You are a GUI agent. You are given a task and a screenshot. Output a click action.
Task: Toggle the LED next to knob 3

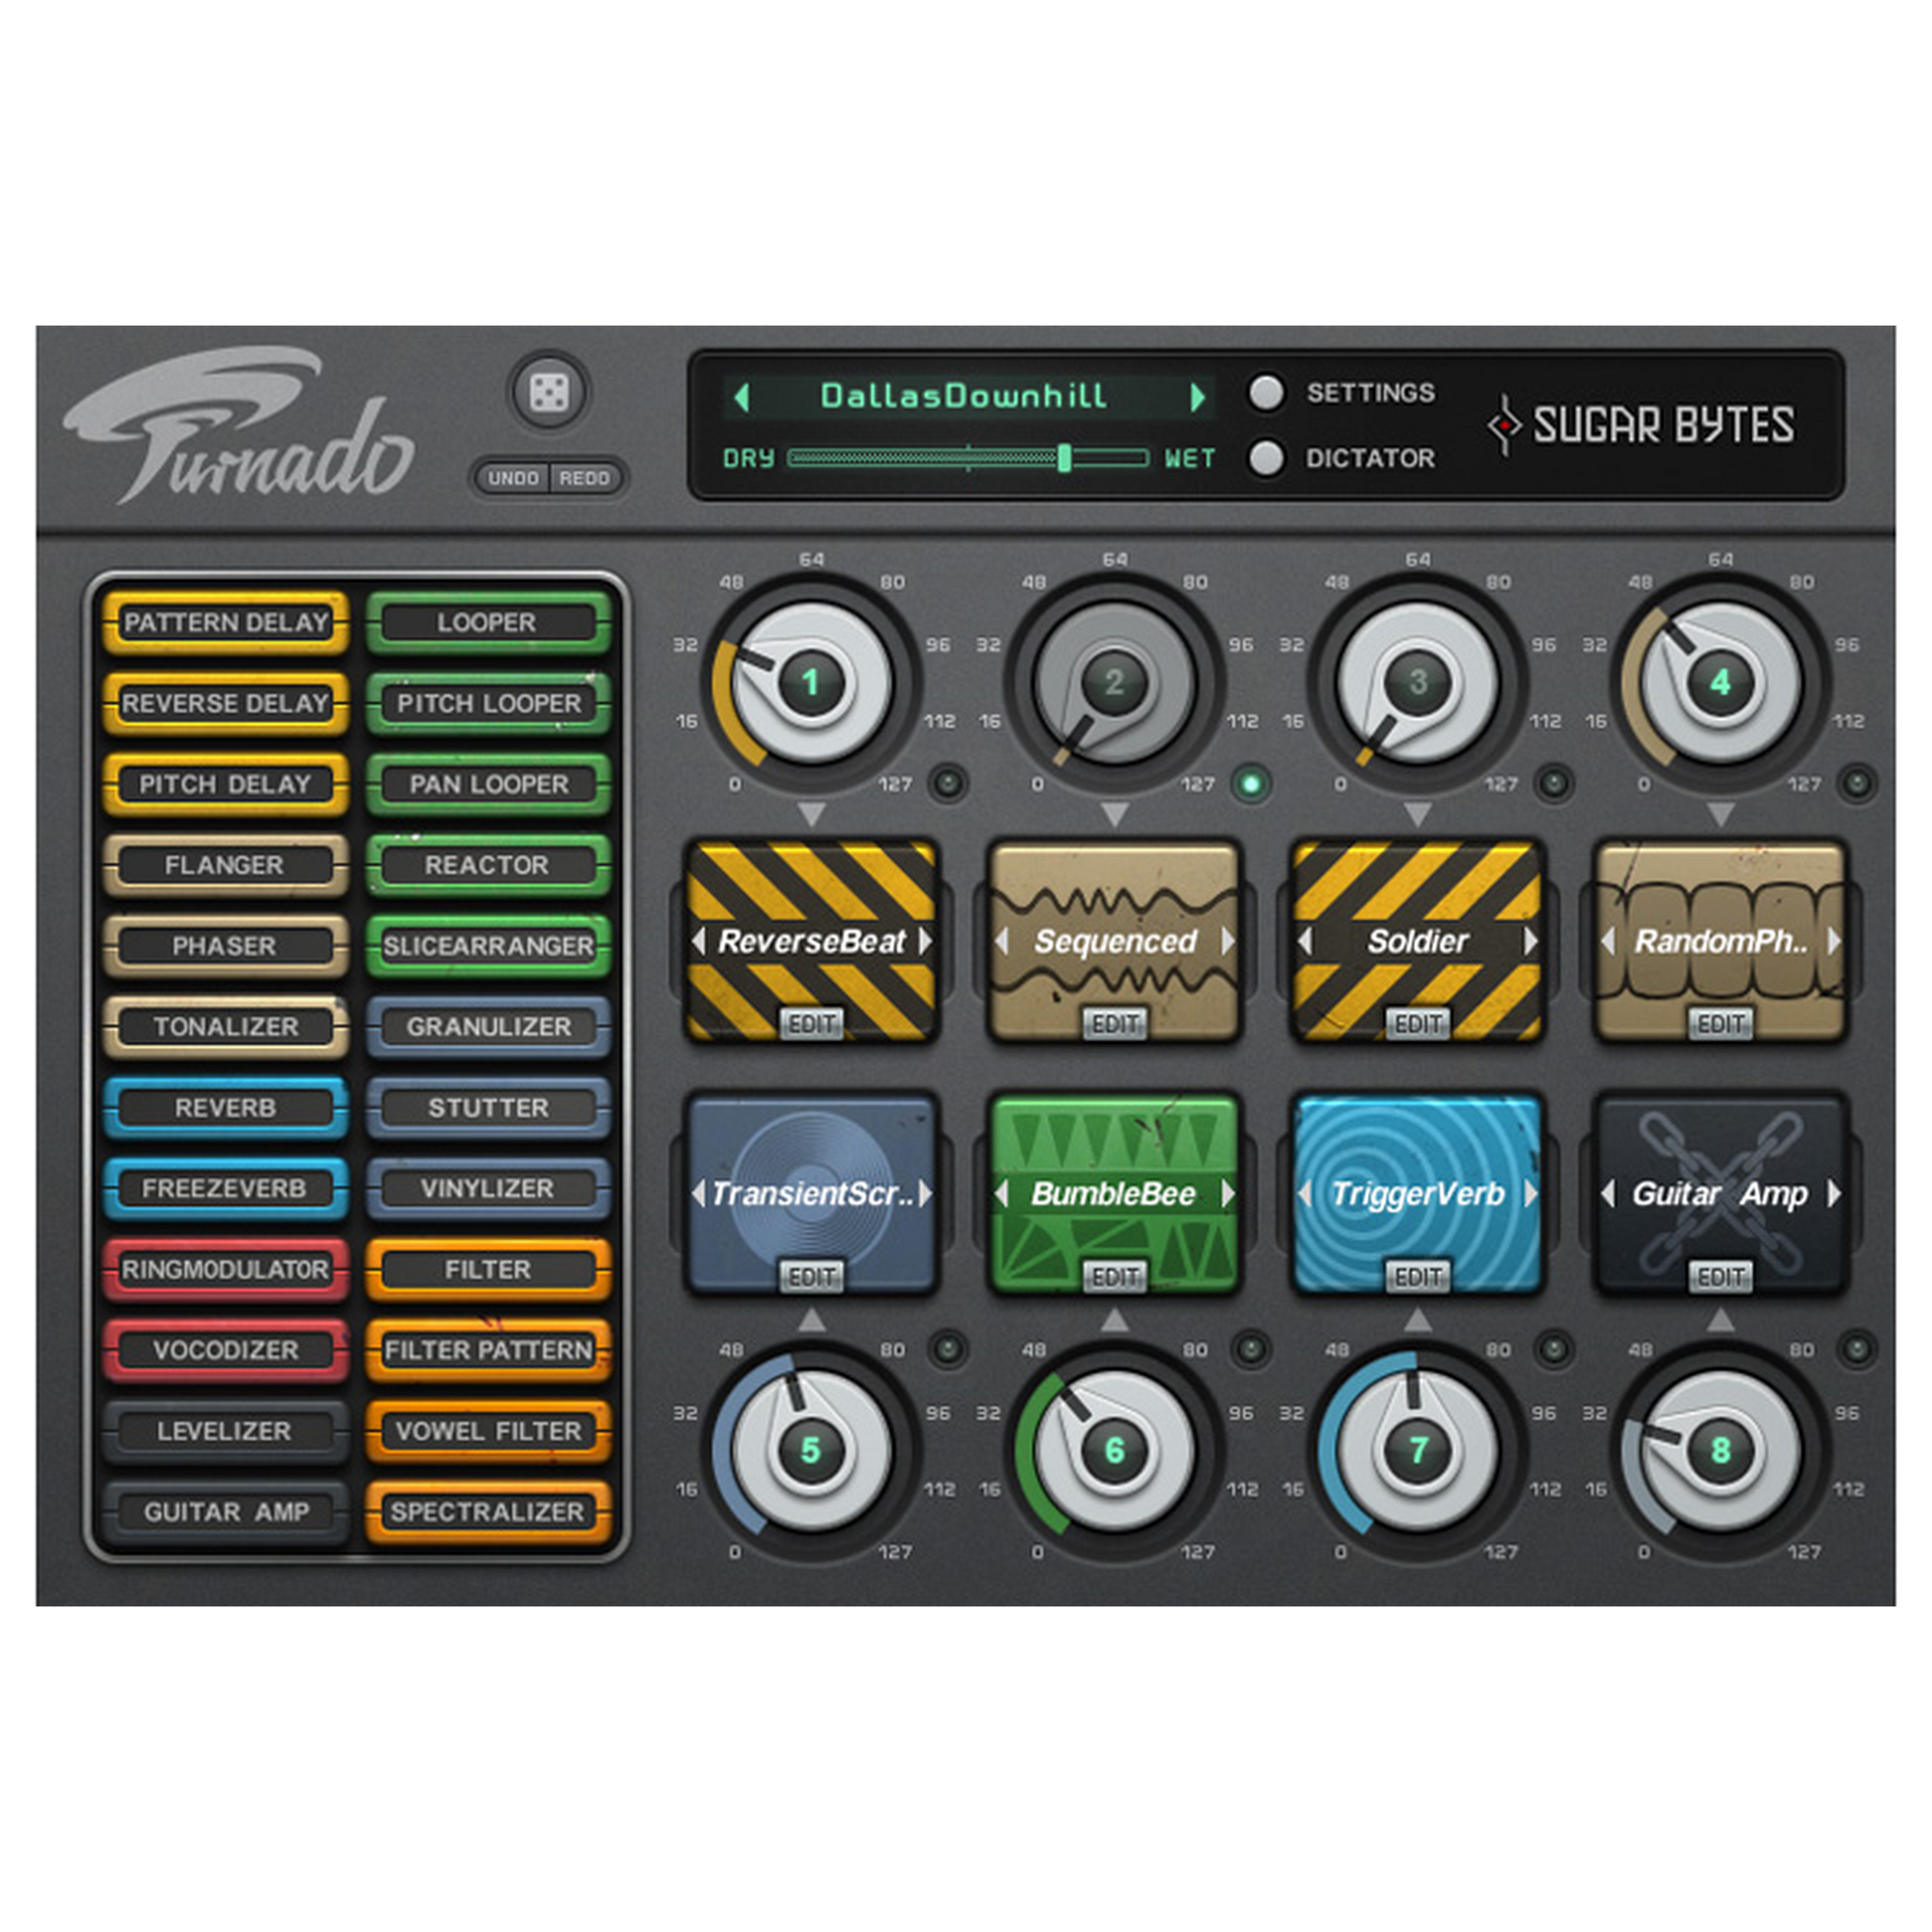(1554, 783)
